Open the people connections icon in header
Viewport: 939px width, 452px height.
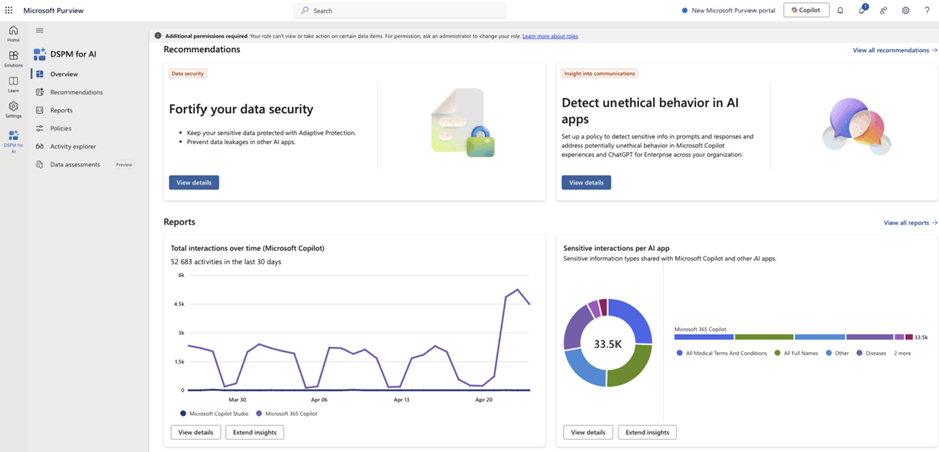[x=883, y=10]
